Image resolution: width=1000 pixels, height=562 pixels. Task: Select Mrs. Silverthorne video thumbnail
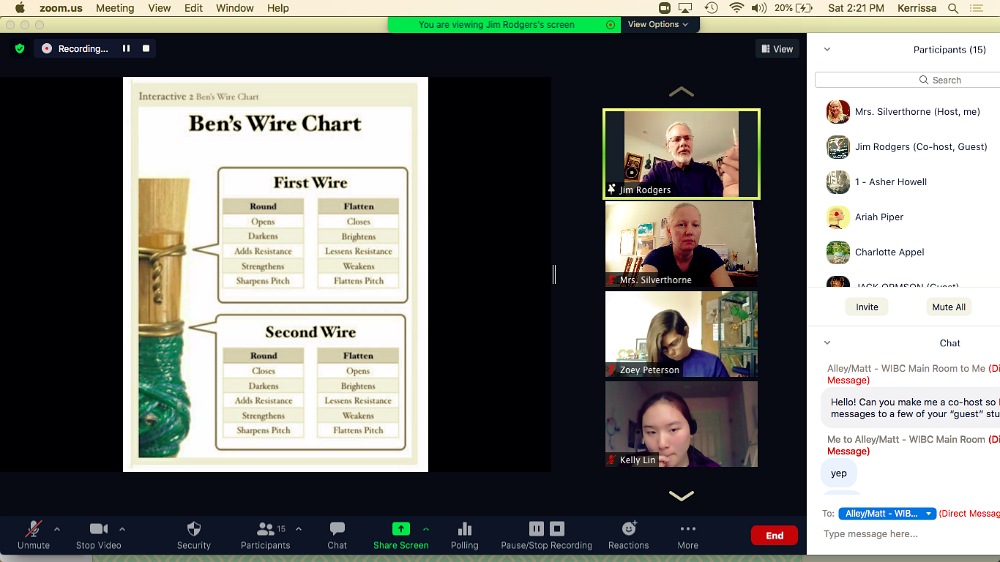(681, 244)
